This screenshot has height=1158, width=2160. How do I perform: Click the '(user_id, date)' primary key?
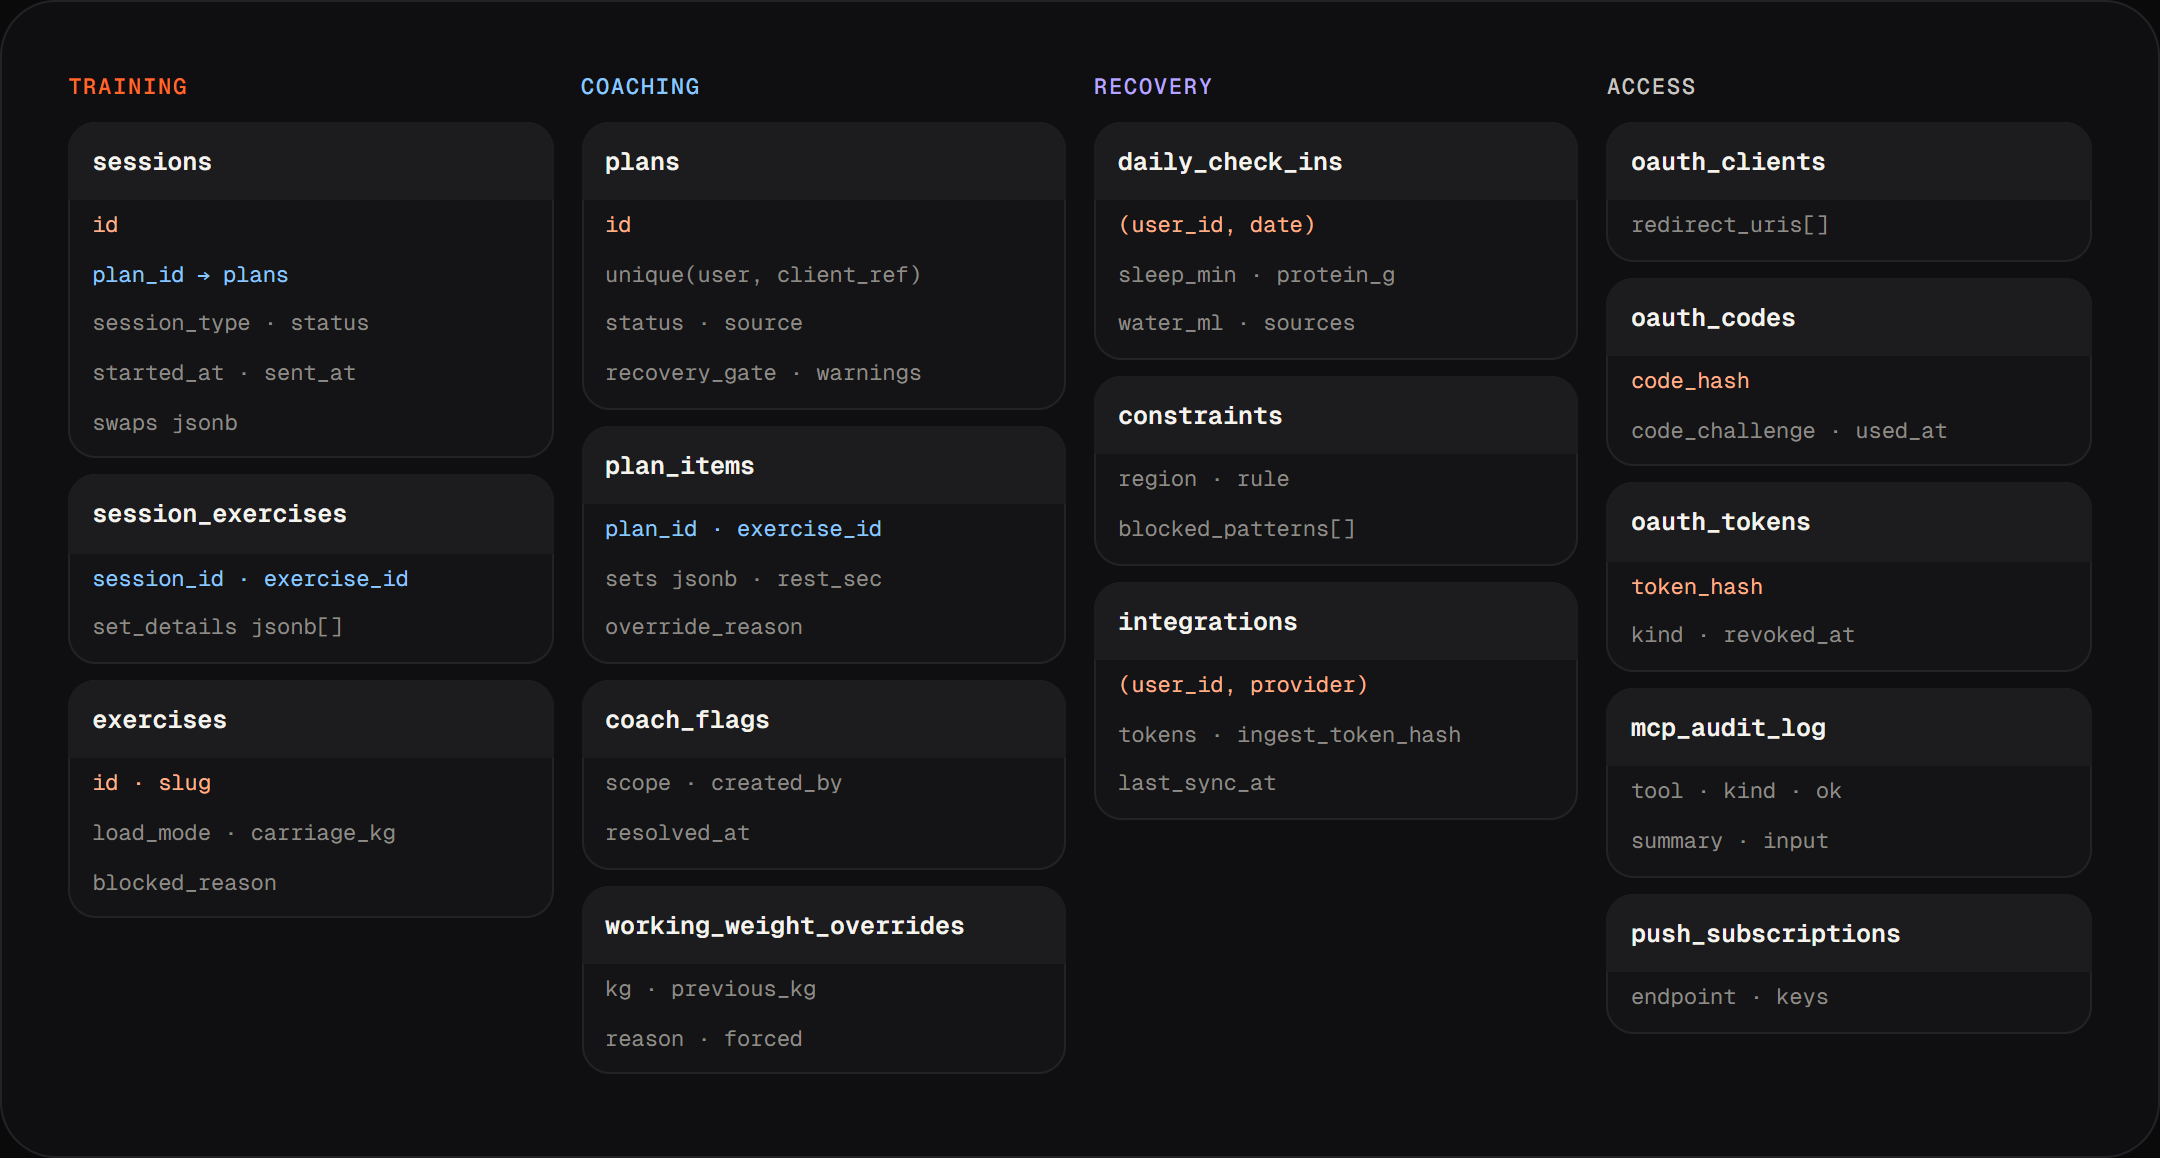pos(1216,225)
